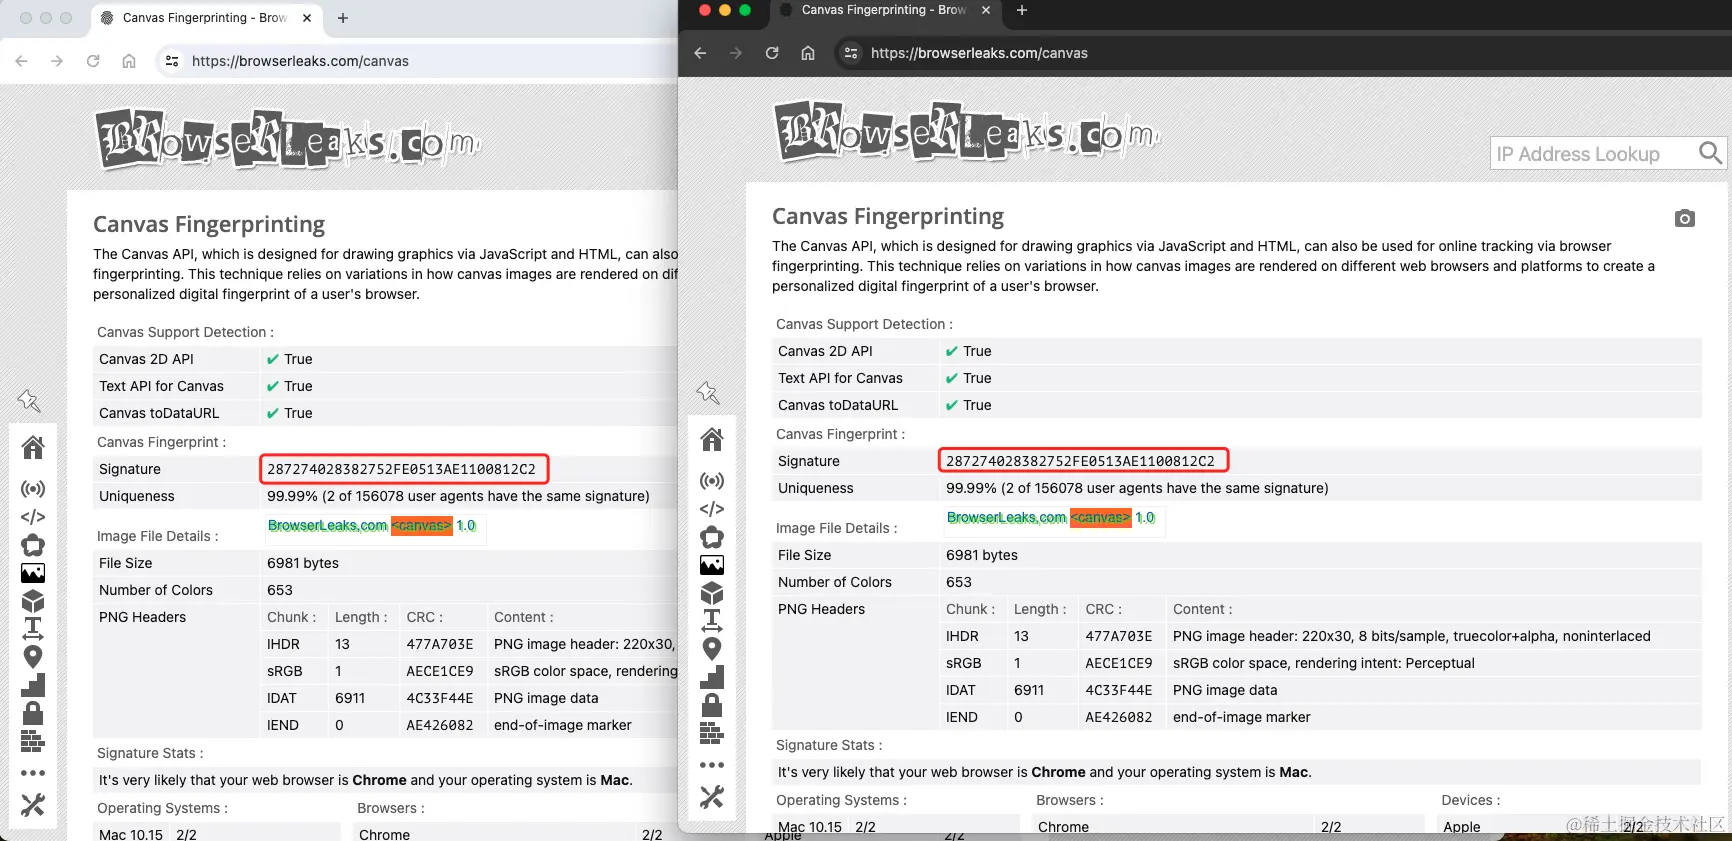Click the browser home button in the right window toolbar
The height and width of the screenshot is (841, 1732).
(808, 53)
